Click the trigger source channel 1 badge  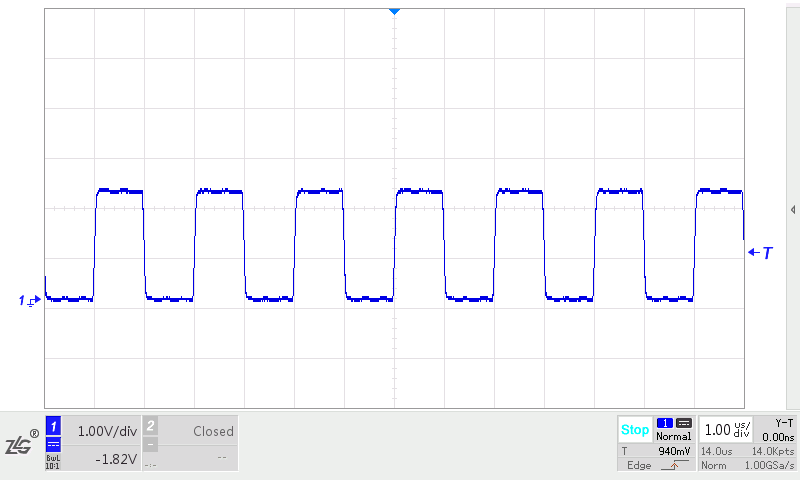tap(664, 423)
